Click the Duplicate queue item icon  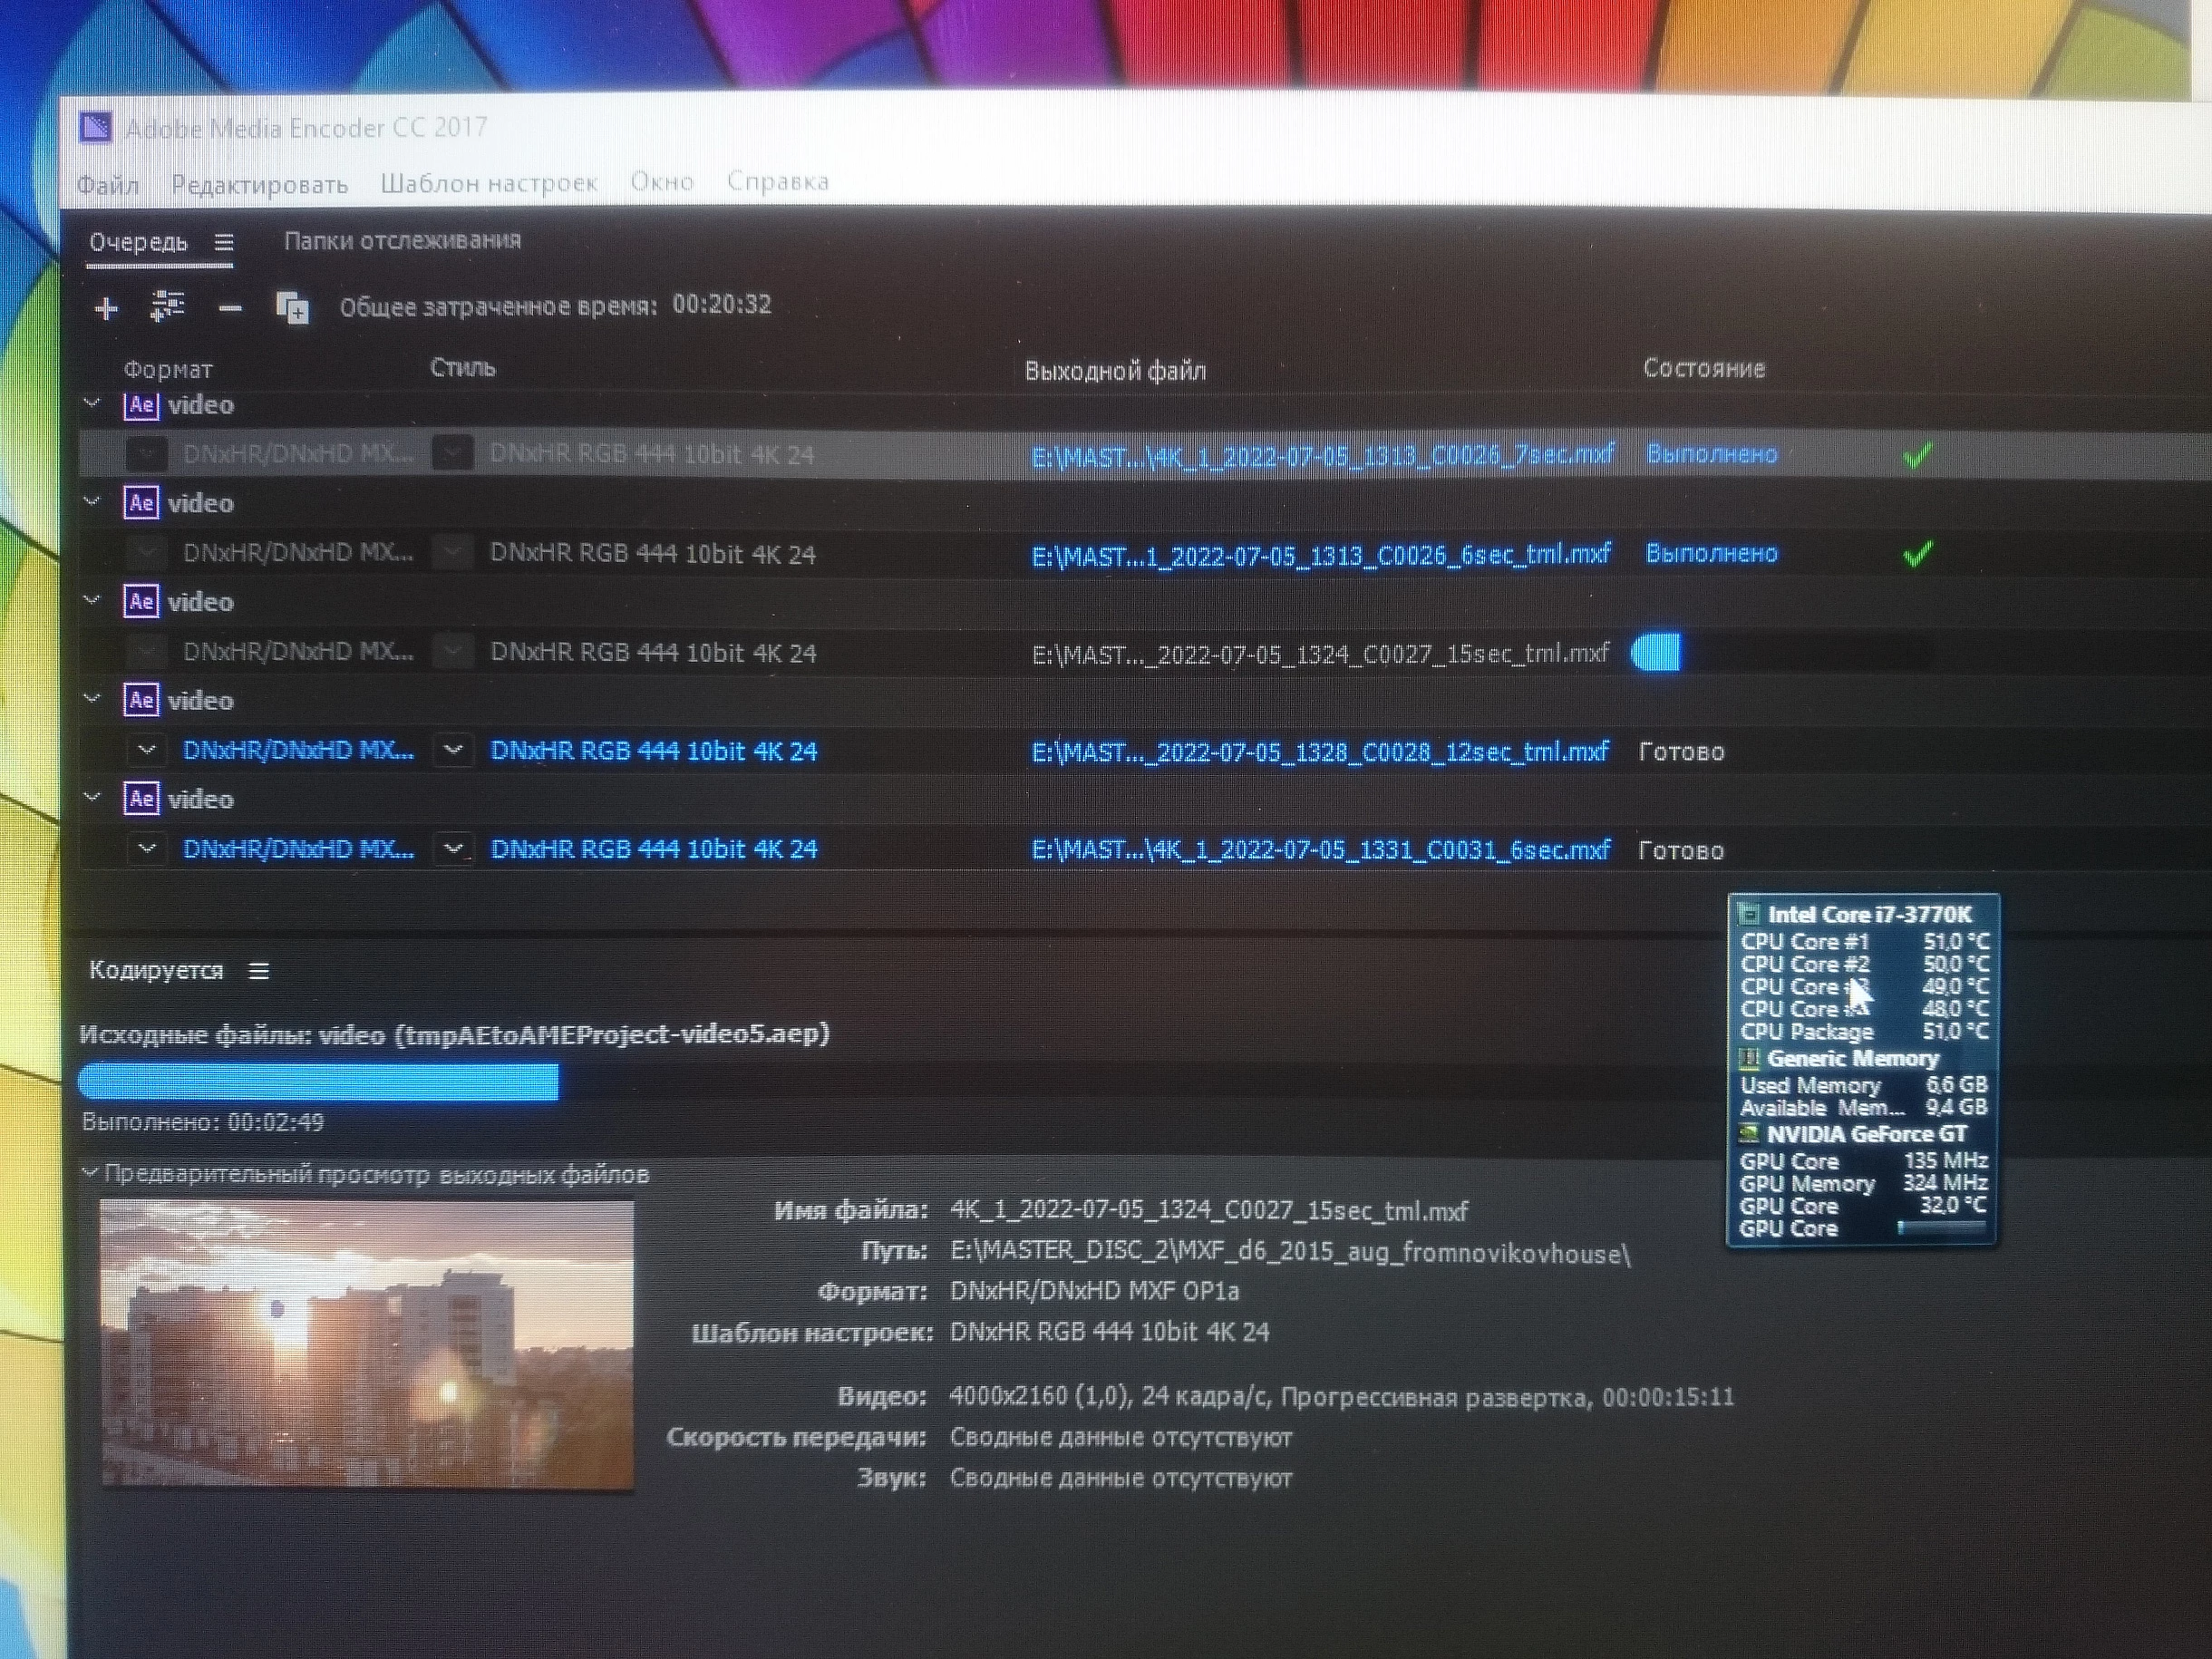point(292,308)
